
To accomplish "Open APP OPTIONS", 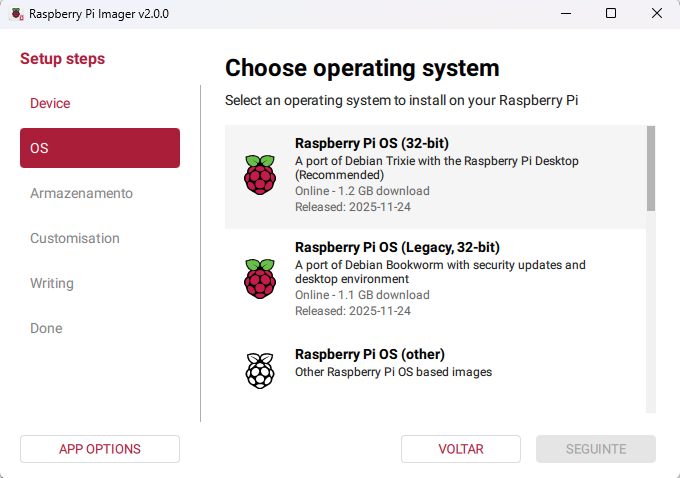I will click(100, 449).
